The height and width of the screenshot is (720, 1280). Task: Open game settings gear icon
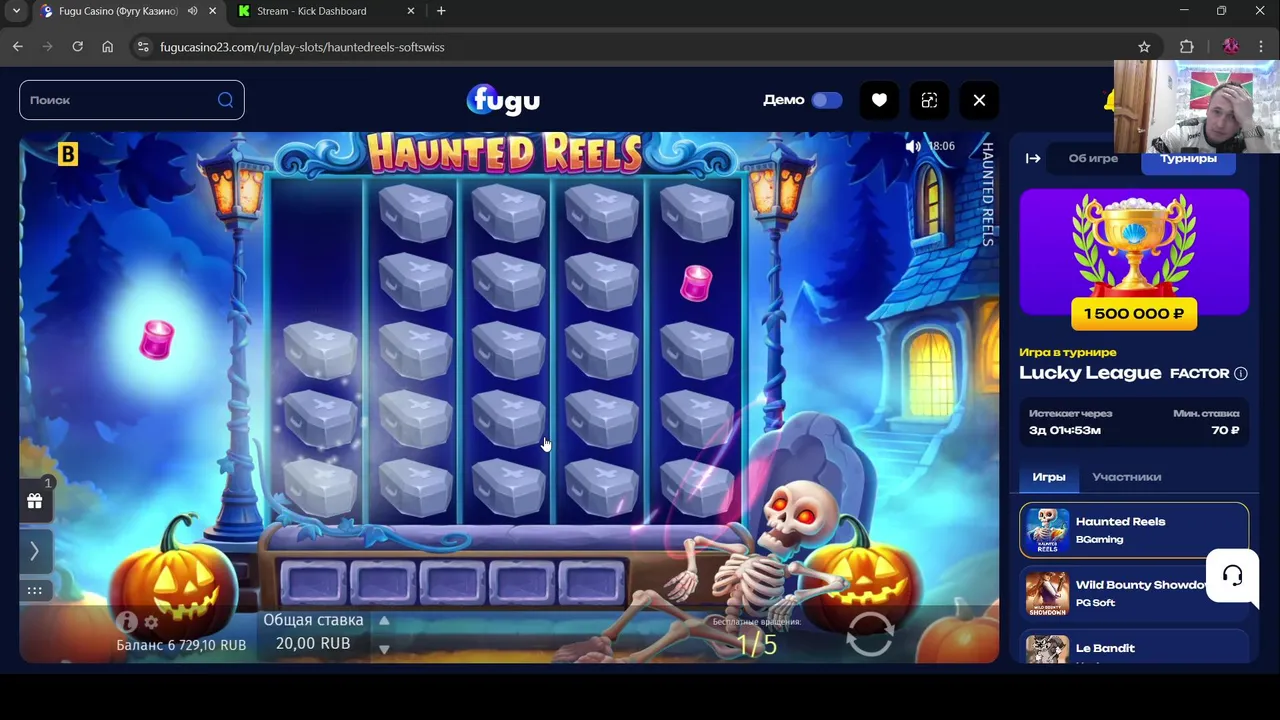tap(151, 622)
